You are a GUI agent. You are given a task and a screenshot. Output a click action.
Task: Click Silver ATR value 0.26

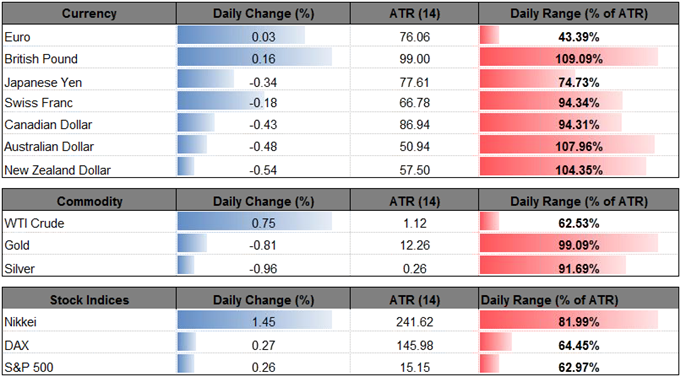pyautogui.click(x=416, y=268)
